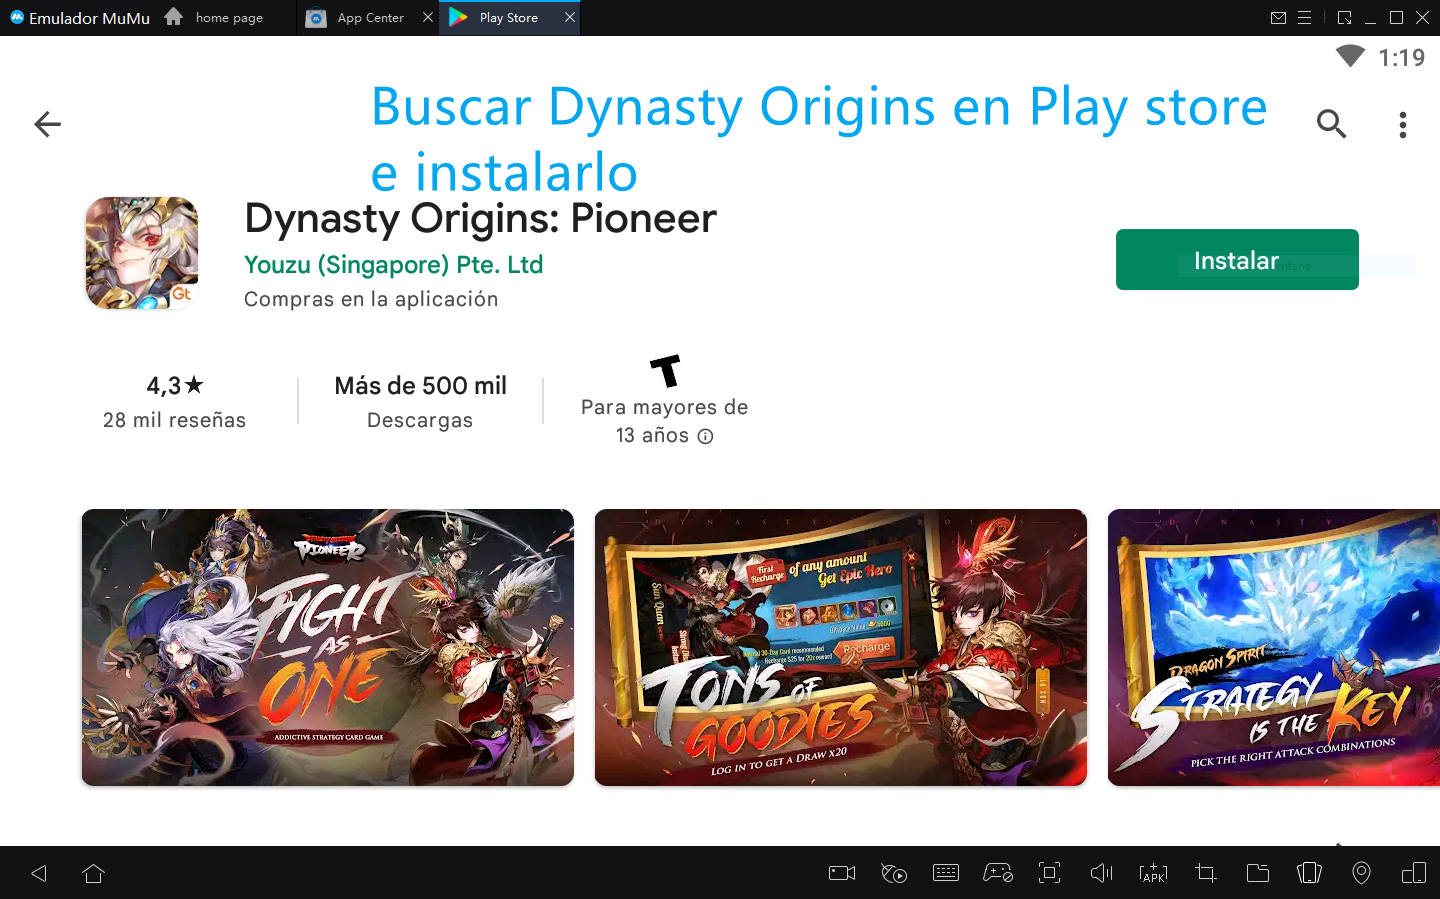The width and height of the screenshot is (1440, 899).
Task: Toggle the gamepad mode icon
Action: (x=997, y=873)
